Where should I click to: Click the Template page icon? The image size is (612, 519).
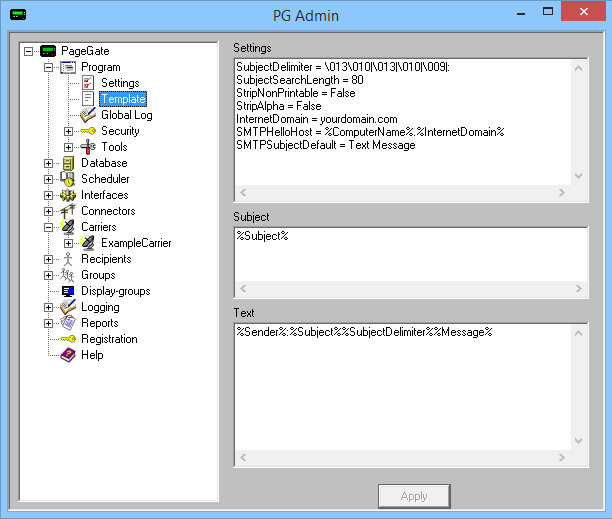[88, 99]
